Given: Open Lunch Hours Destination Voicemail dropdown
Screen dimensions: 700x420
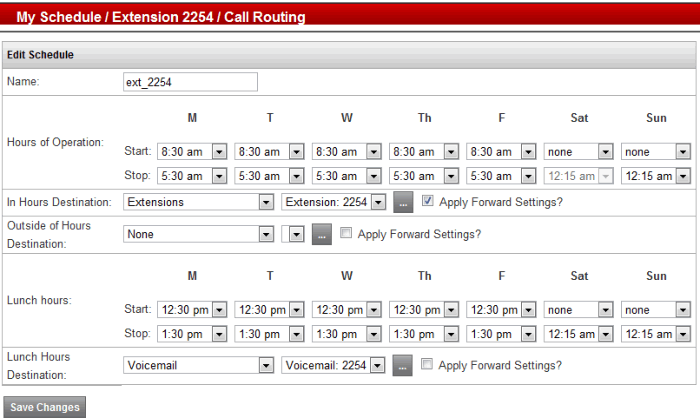Looking at the screenshot, I should point(199,366).
